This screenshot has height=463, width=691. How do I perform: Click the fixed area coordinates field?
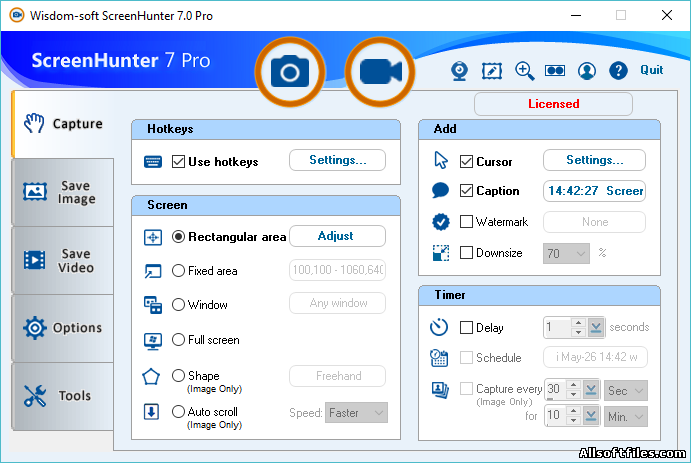coord(338,270)
